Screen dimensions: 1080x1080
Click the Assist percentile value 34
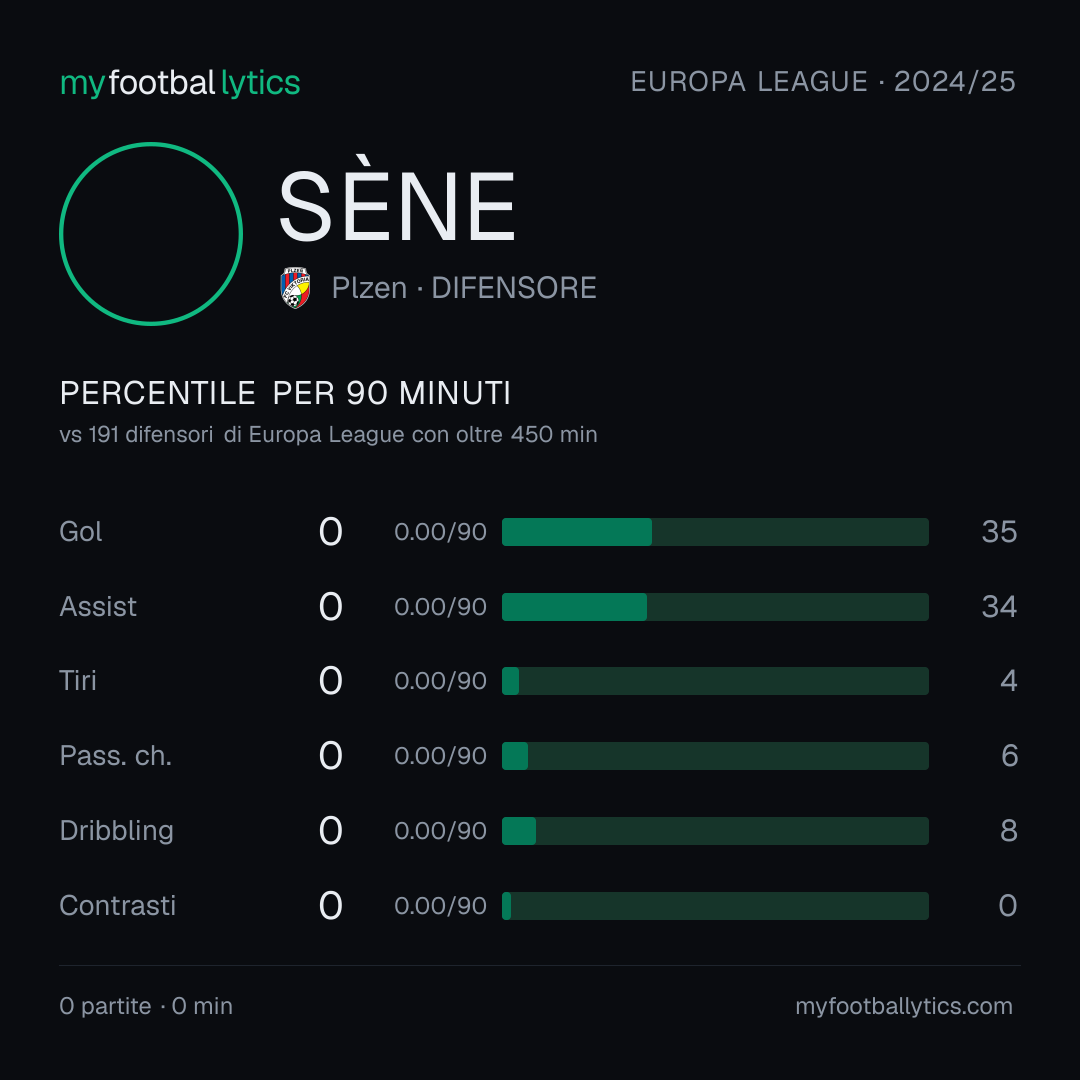[x=999, y=607]
